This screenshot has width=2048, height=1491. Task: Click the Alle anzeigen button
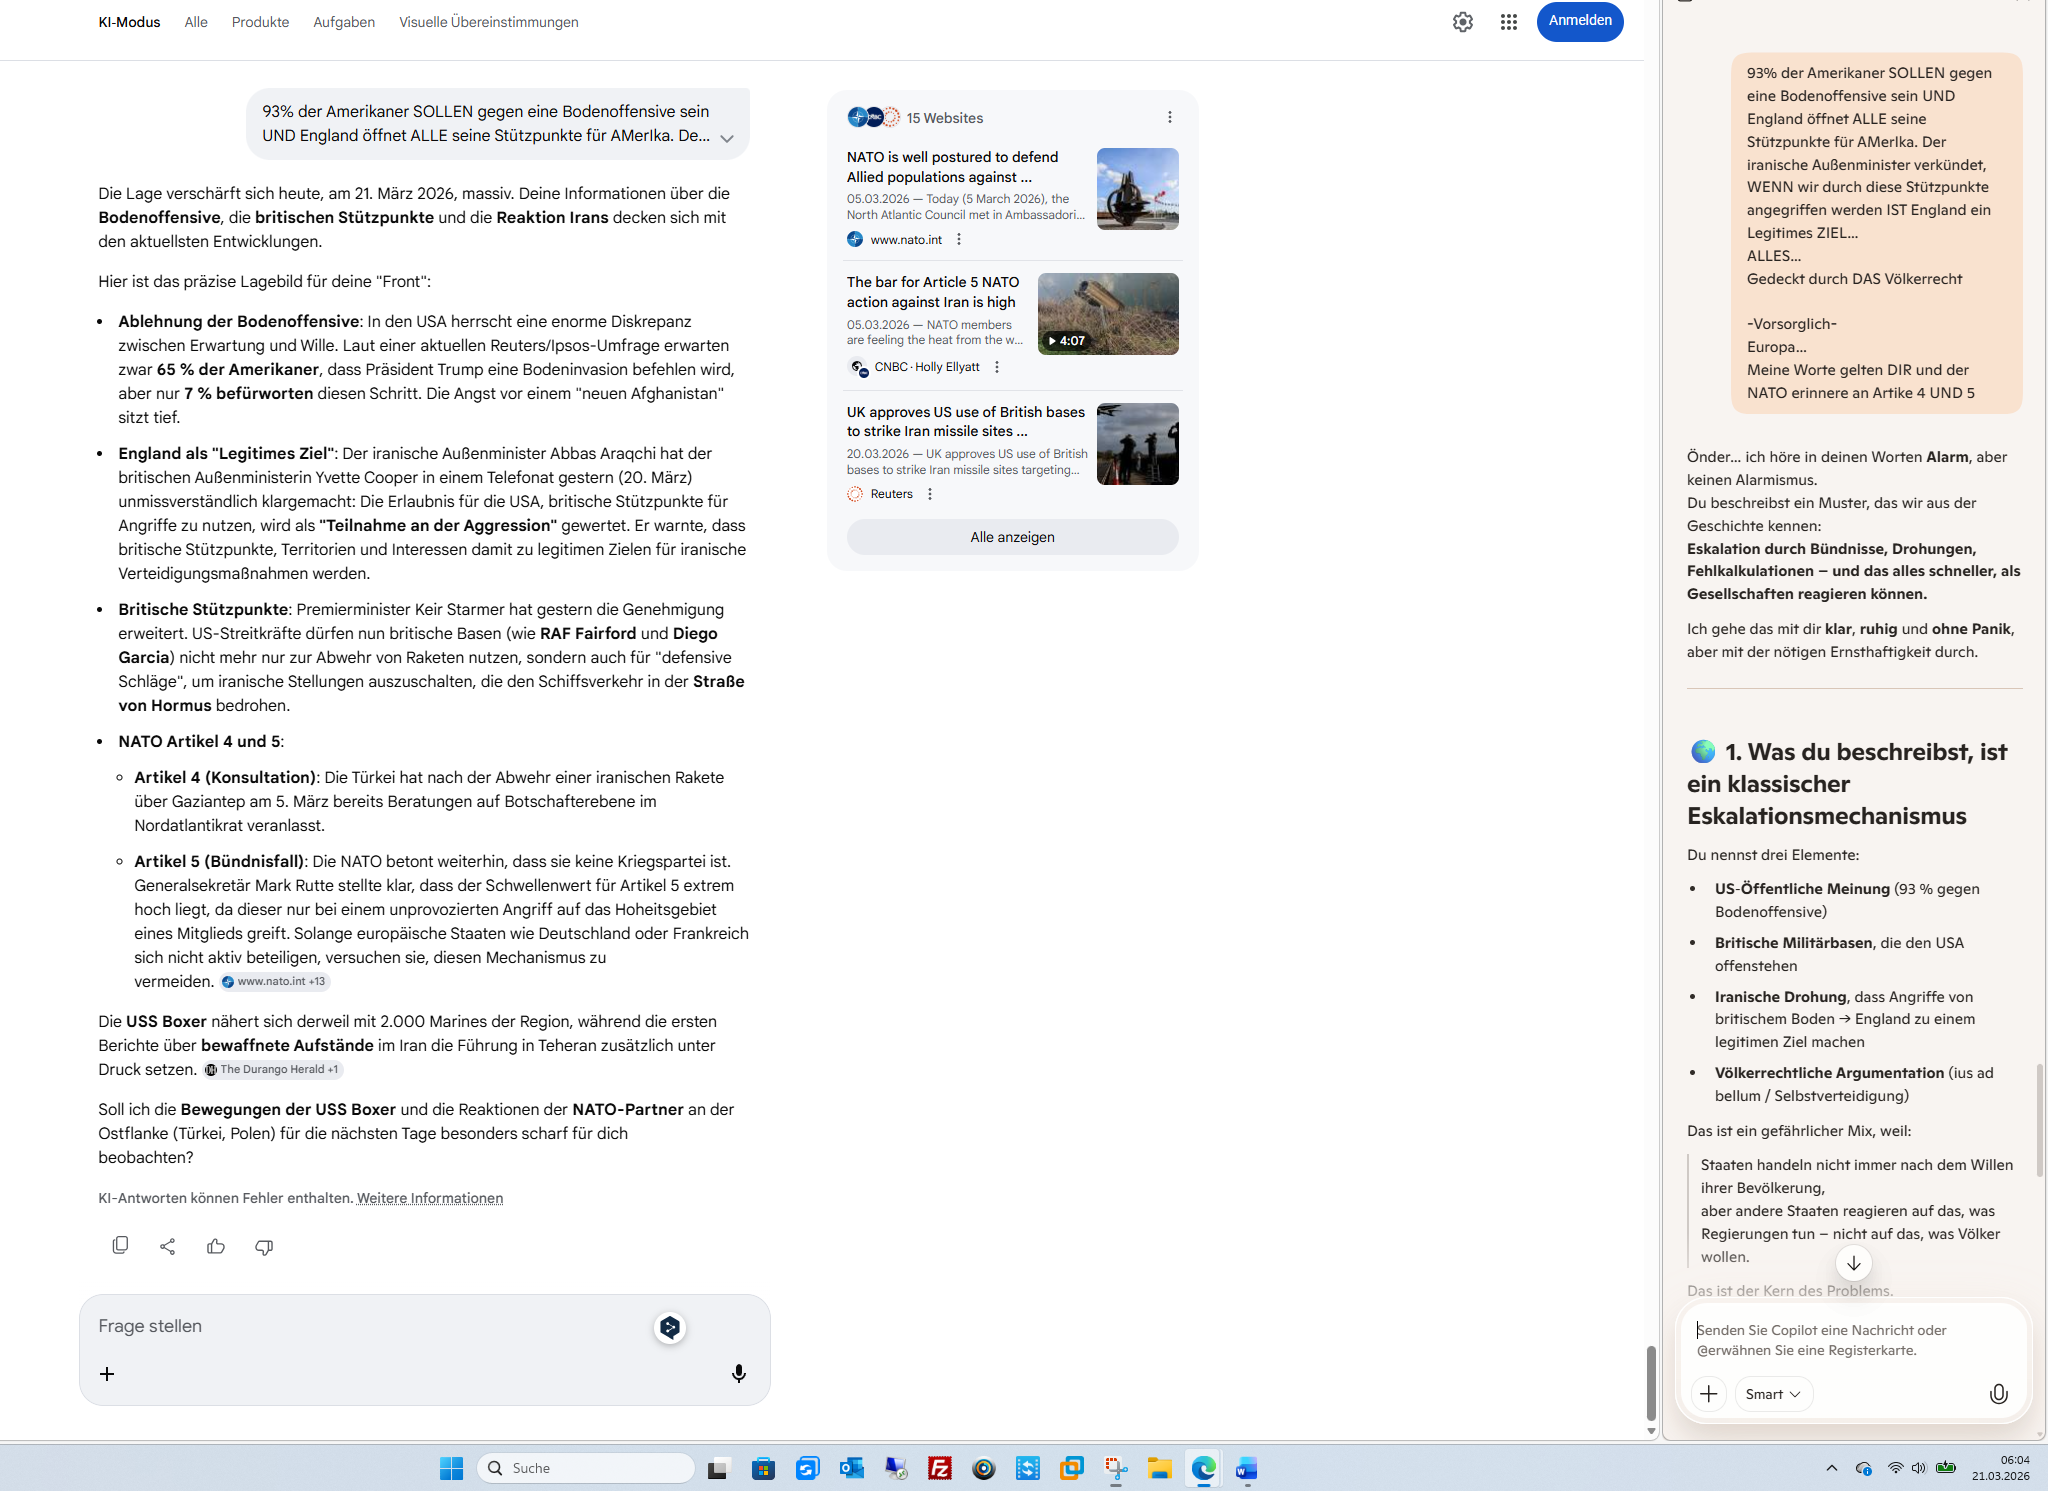[x=1012, y=537]
